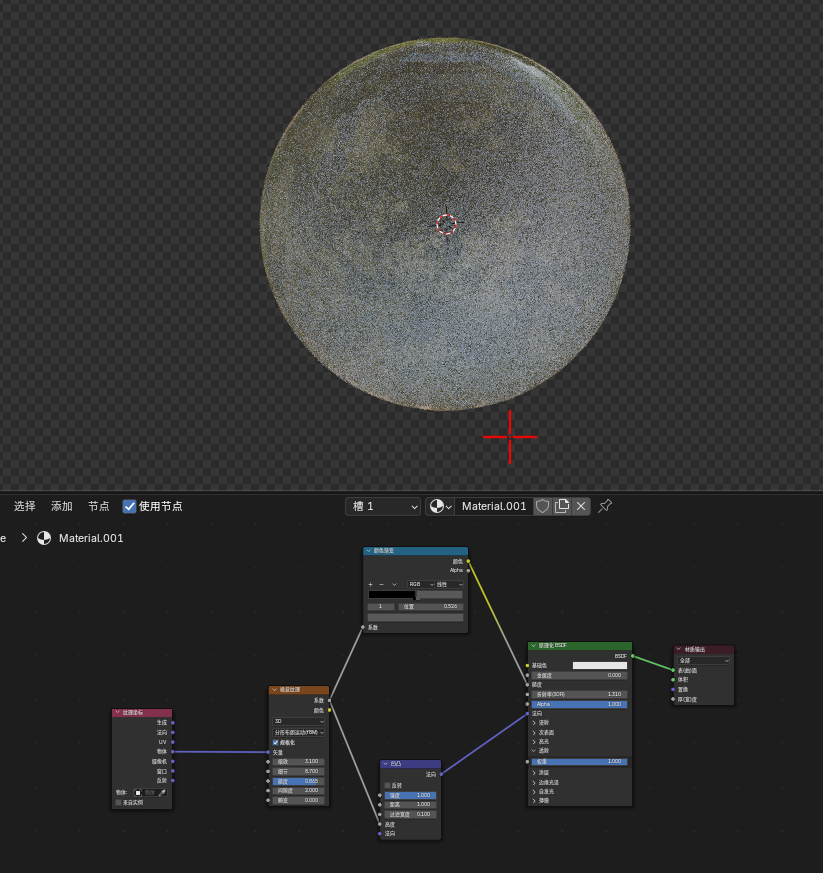Click the Alpha slider in Principled BSDF
Image resolution: width=823 pixels, height=873 pixels.
pyautogui.click(x=580, y=704)
